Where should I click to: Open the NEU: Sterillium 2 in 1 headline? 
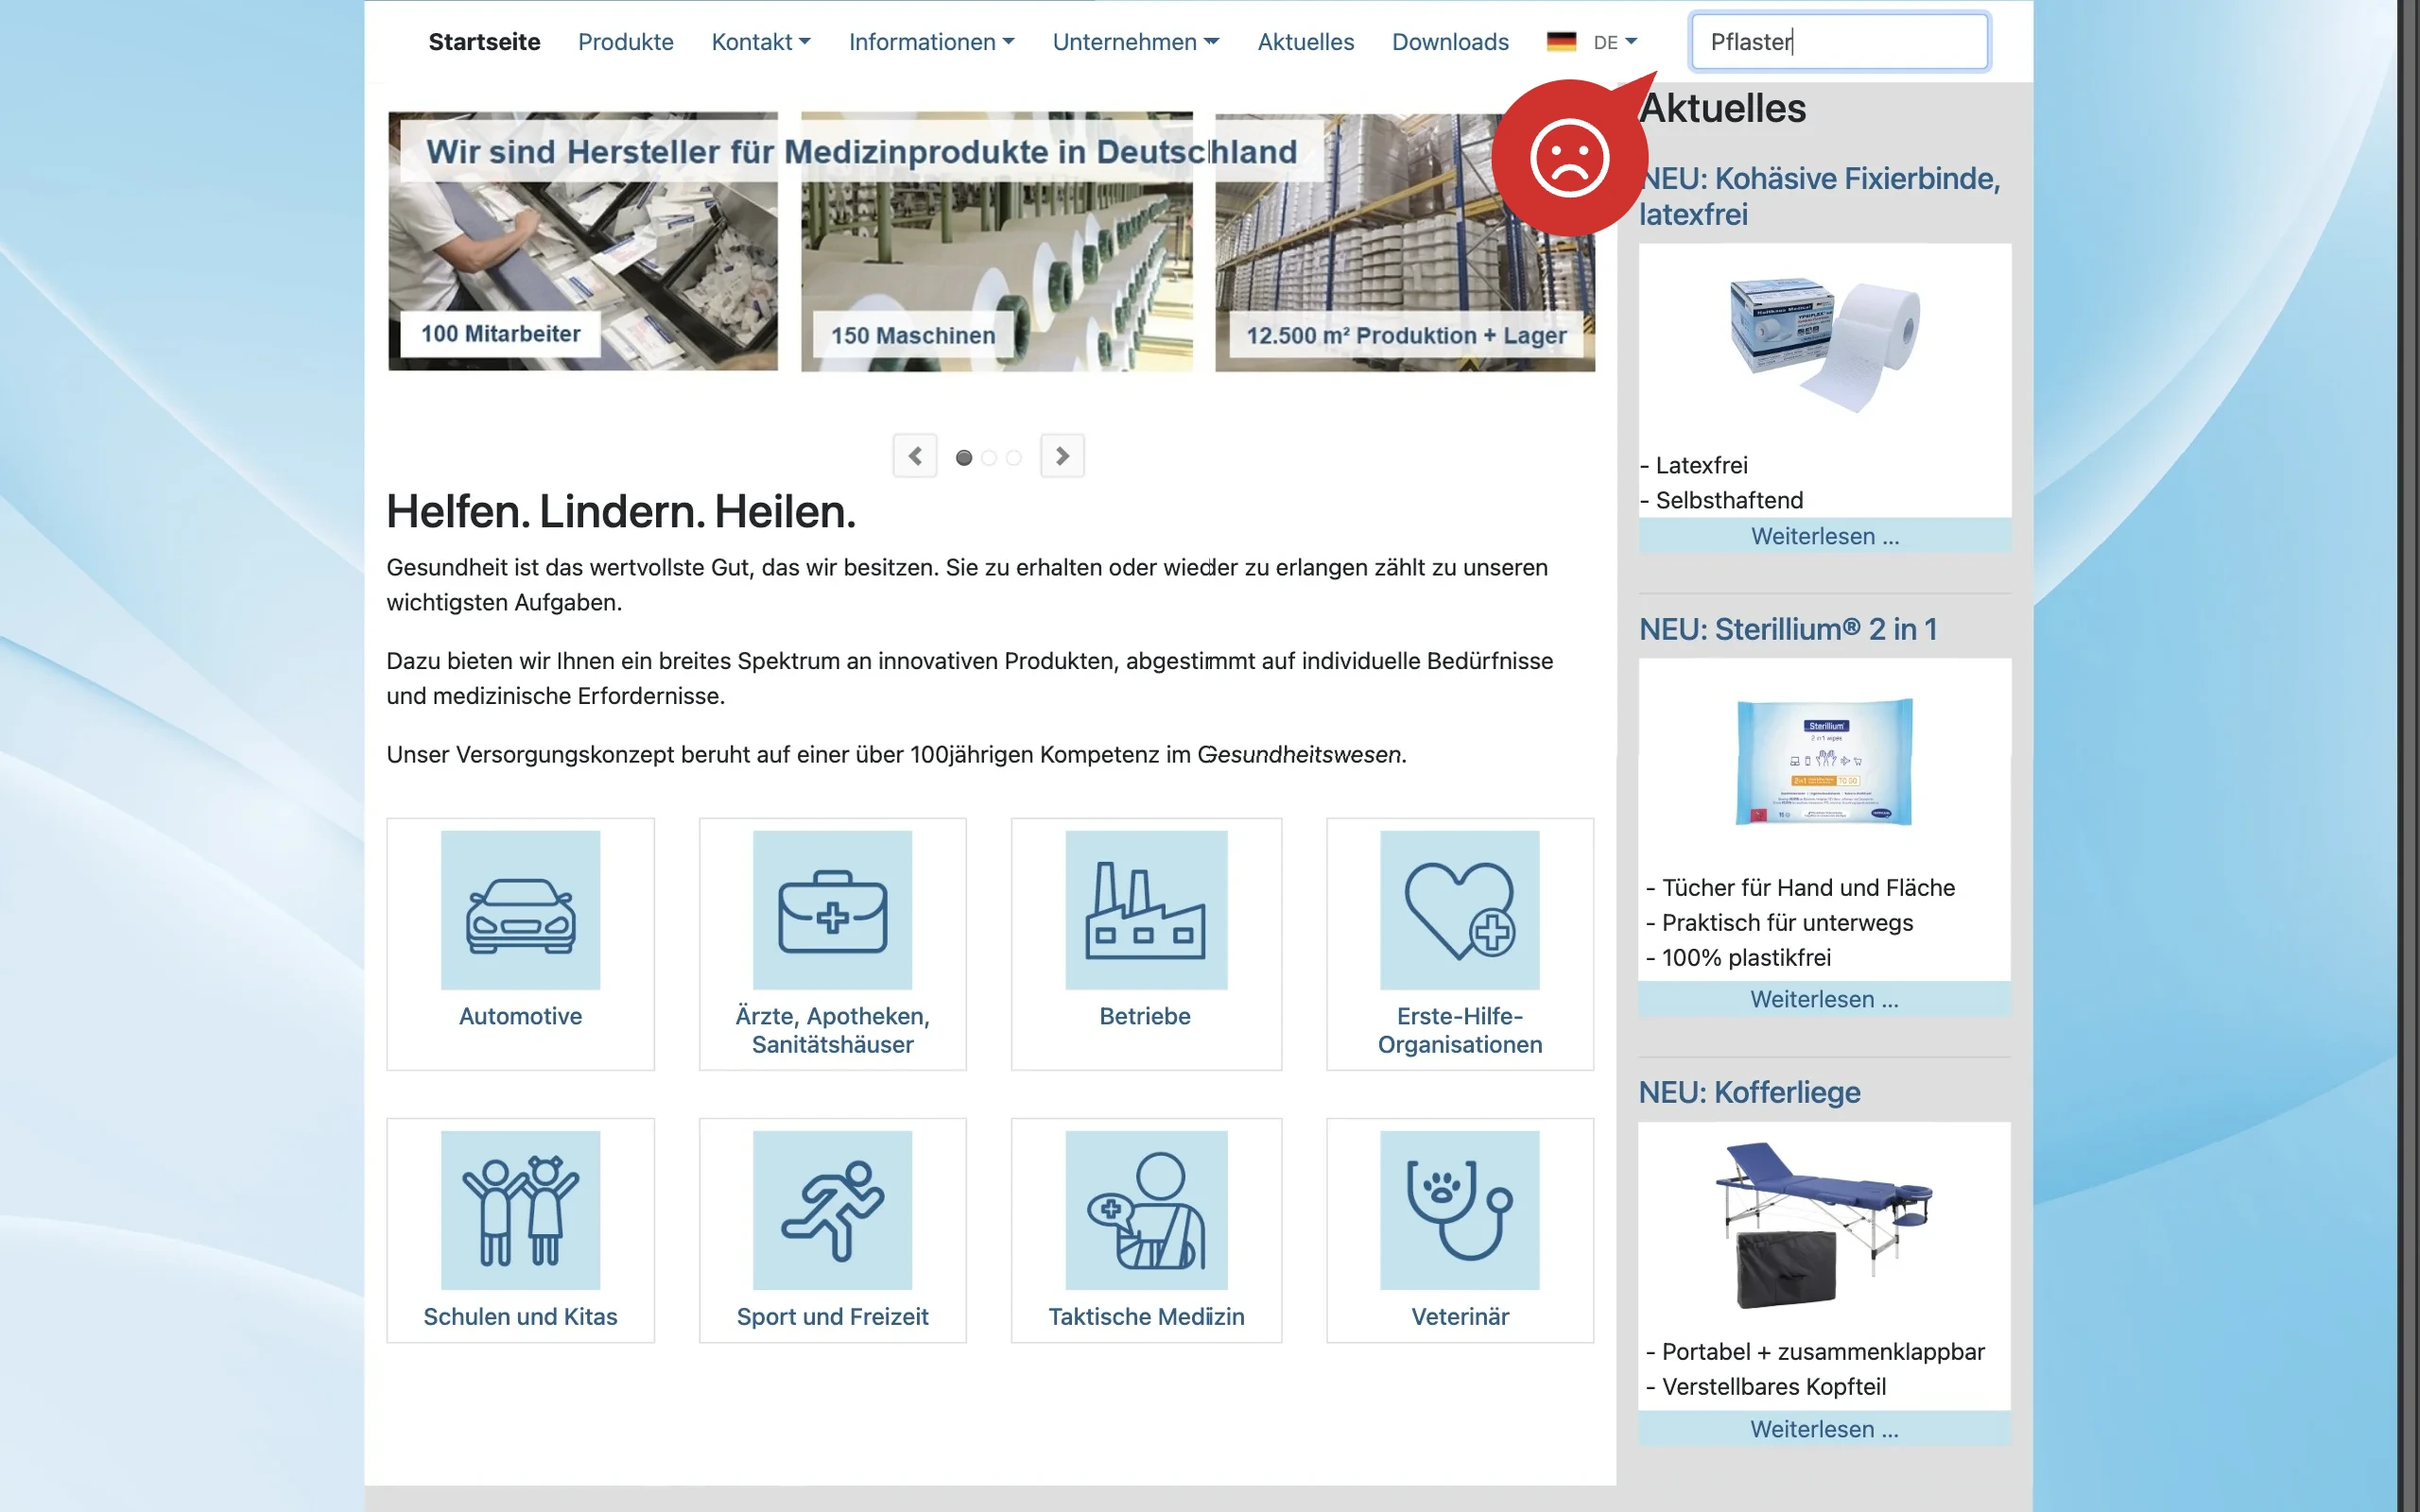(x=1788, y=629)
